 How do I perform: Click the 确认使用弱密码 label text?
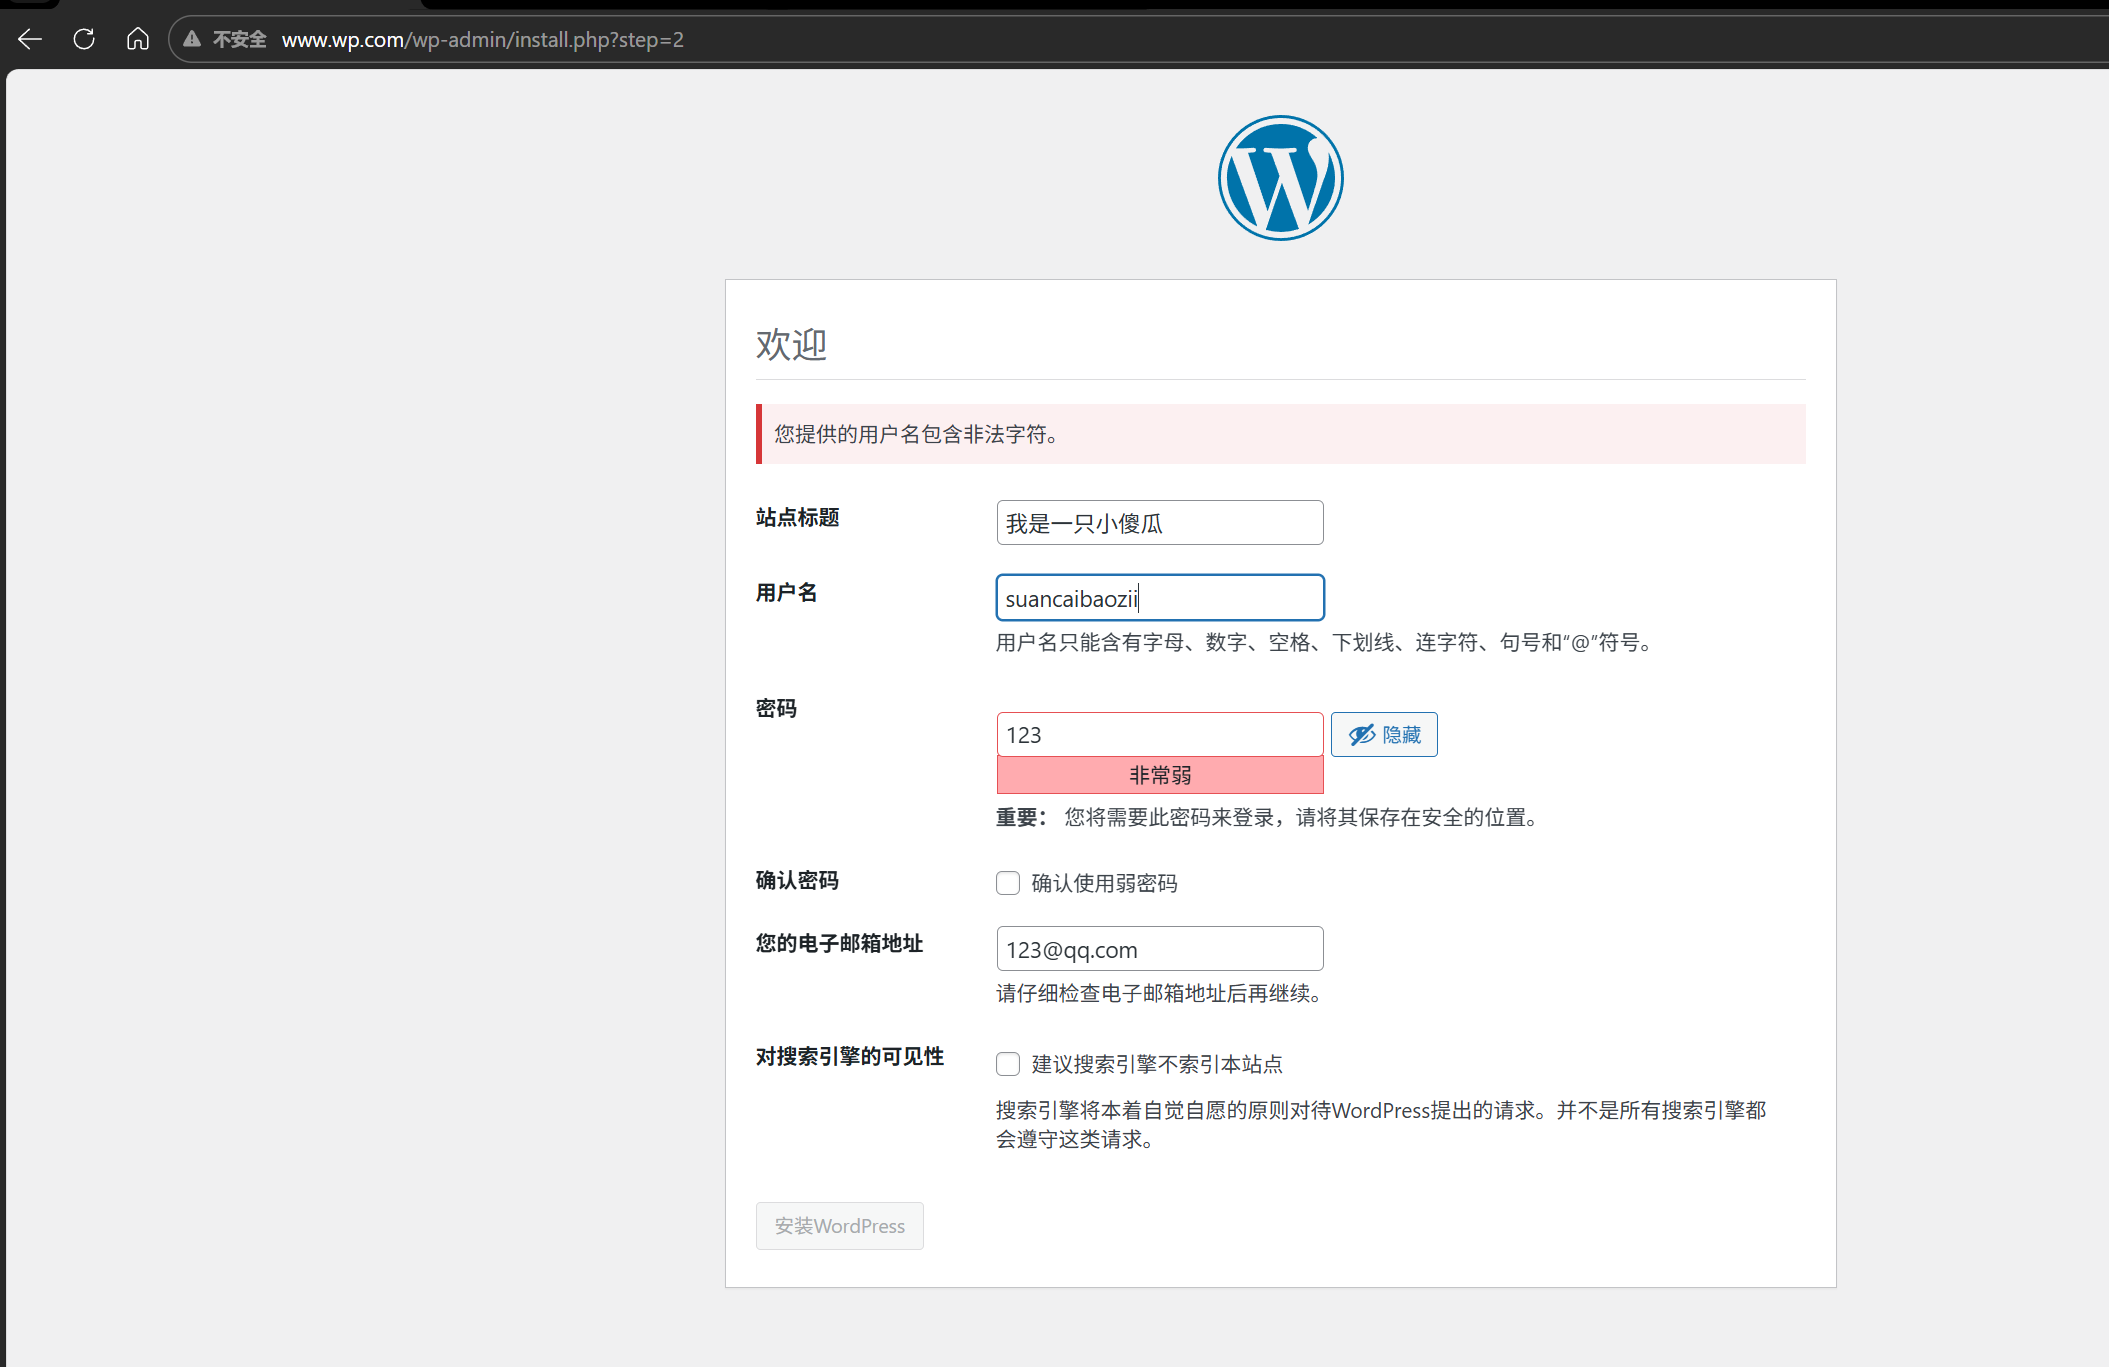coord(1104,883)
